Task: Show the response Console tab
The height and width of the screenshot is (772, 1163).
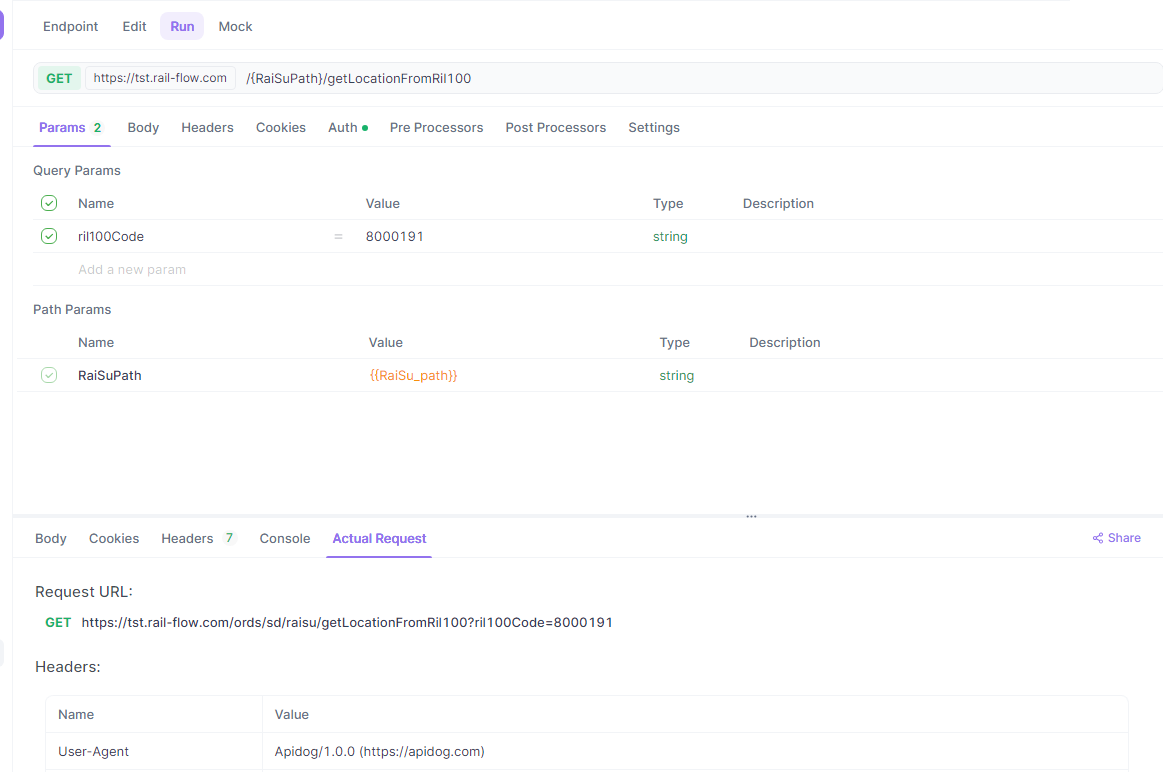Action: (x=285, y=538)
